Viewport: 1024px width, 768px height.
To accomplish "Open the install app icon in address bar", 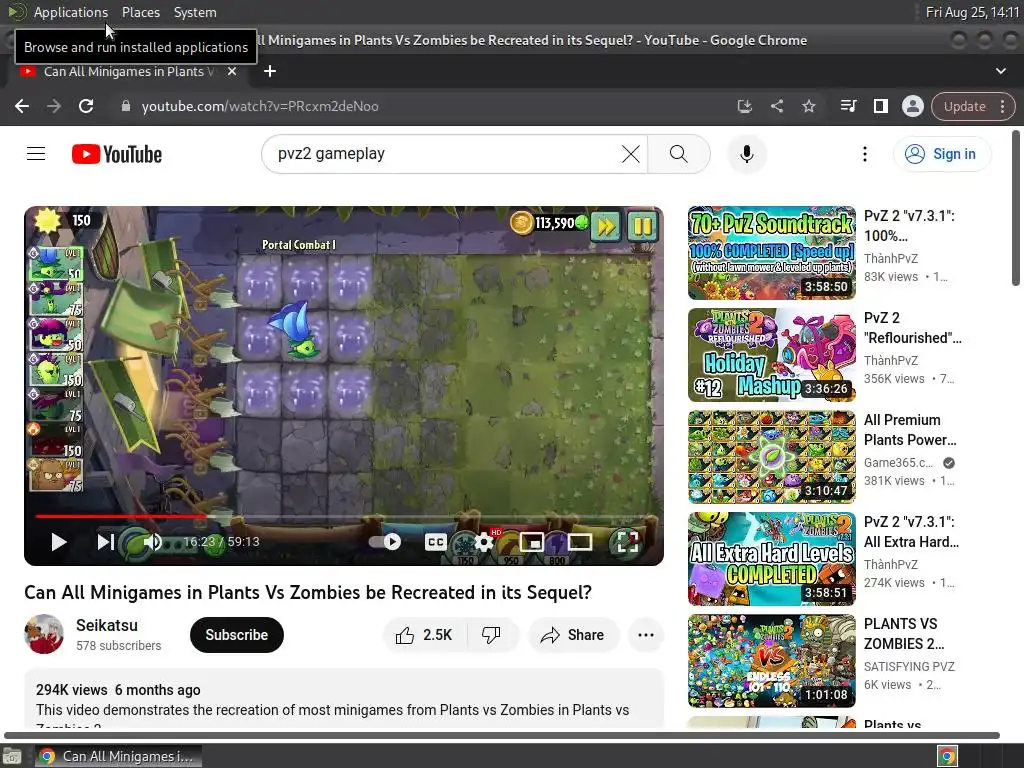I will pyautogui.click(x=744, y=106).
